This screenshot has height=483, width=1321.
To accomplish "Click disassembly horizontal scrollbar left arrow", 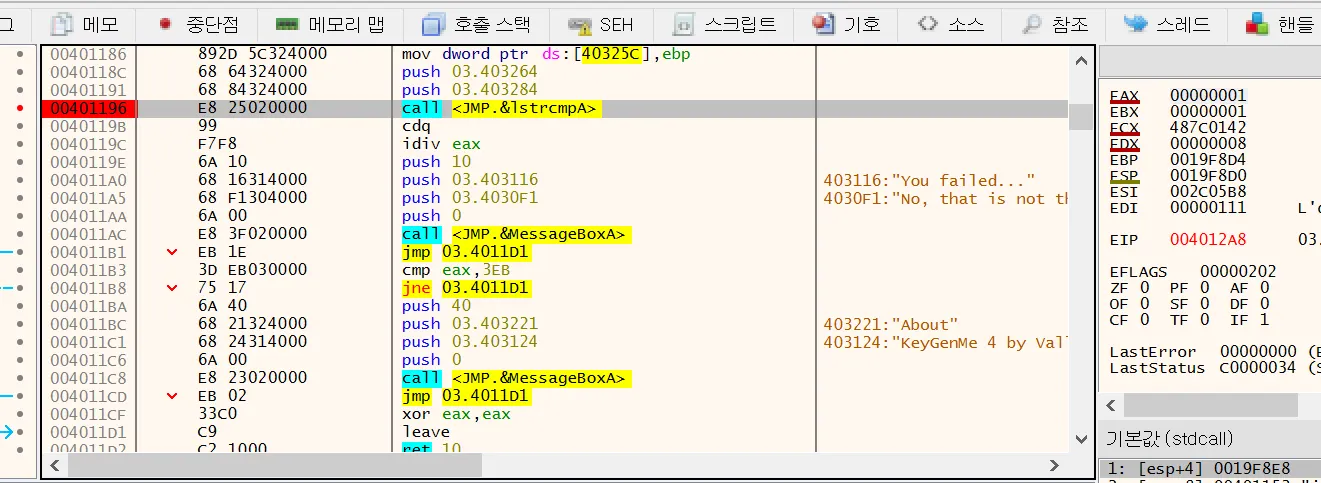I will pyautogui.click(x=56, y=465).
